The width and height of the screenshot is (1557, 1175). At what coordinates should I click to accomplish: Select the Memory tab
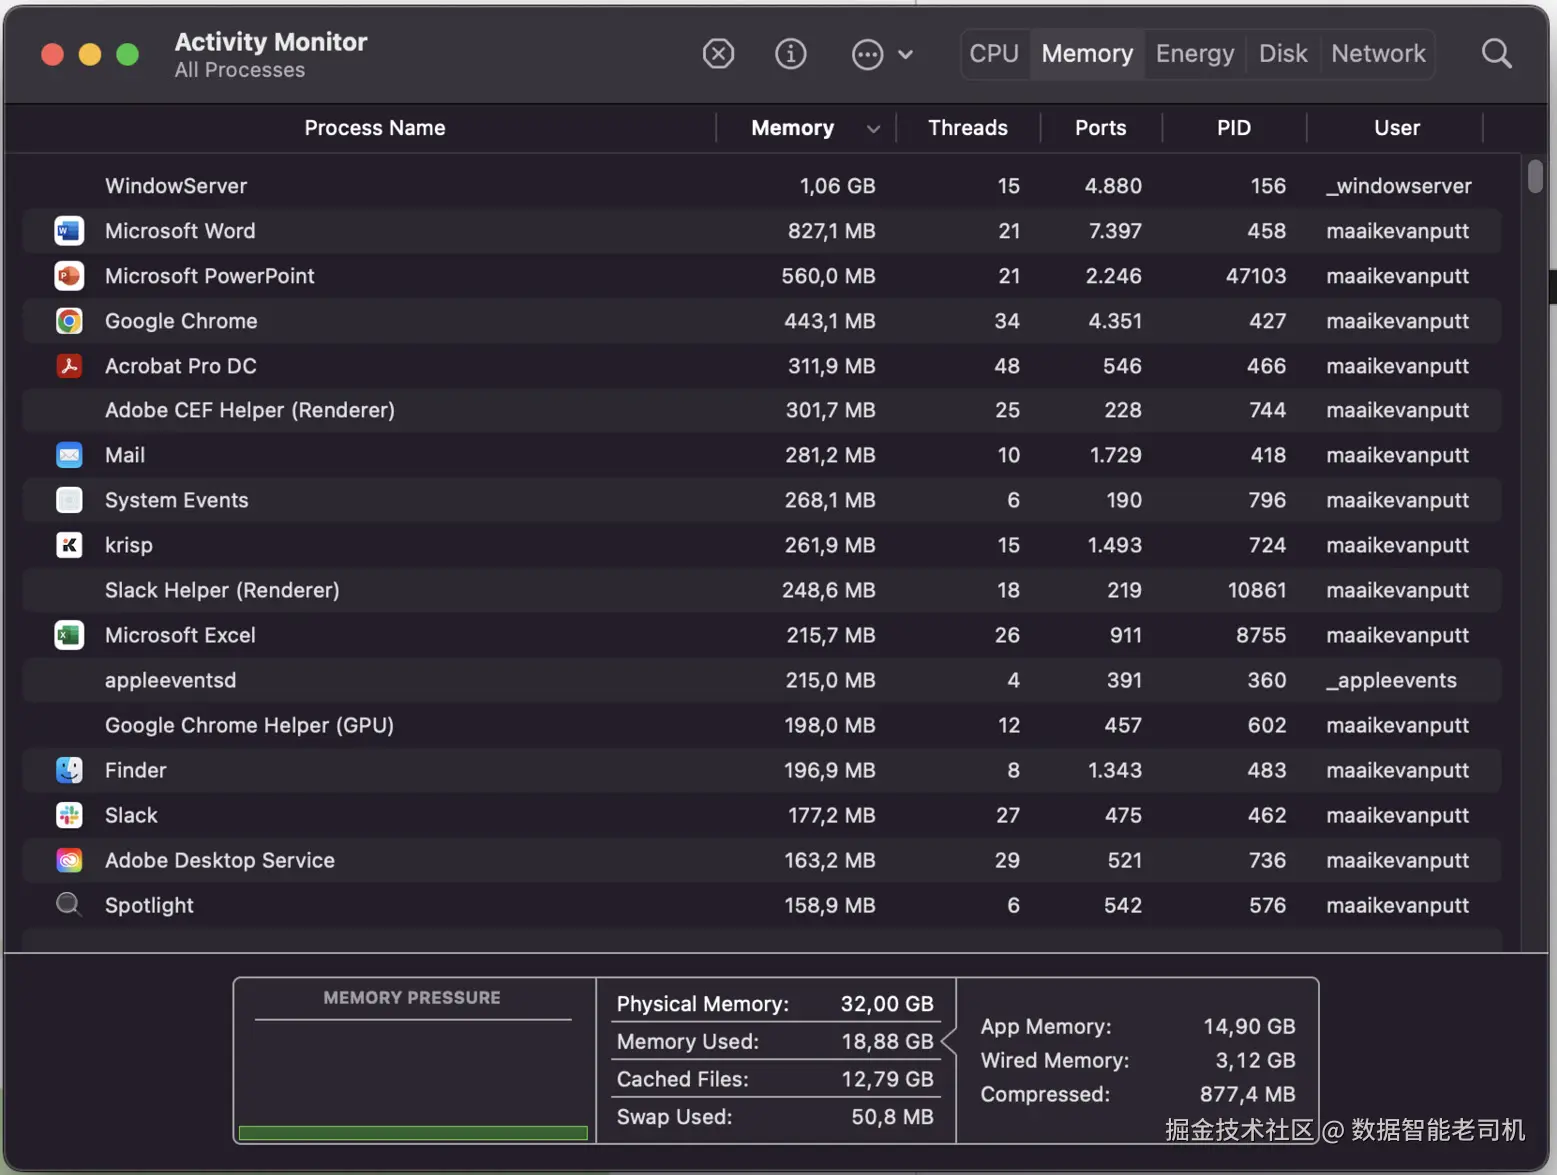(x=1087, y=54)
